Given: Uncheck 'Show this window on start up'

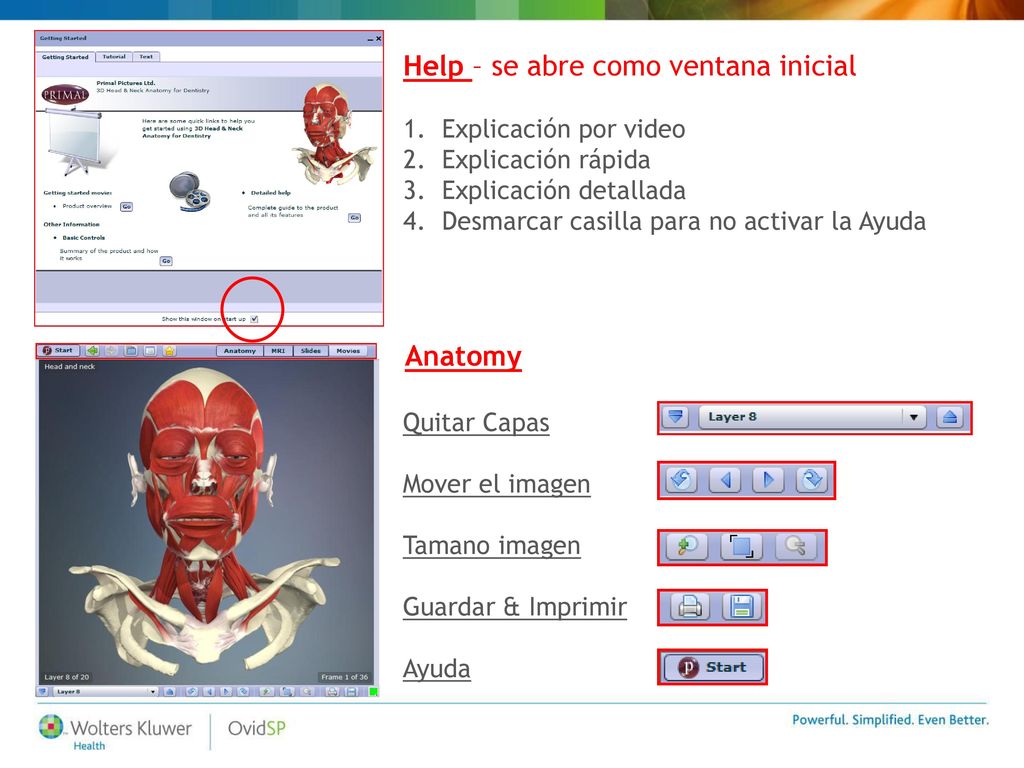Looking at the screenshot, I should click(x=255, y=319).
